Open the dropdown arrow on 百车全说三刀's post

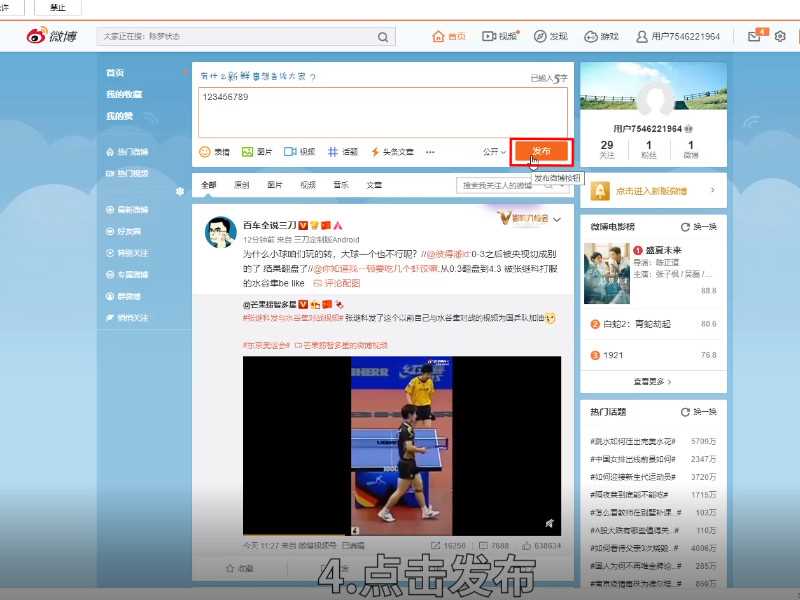coord(558,219)
